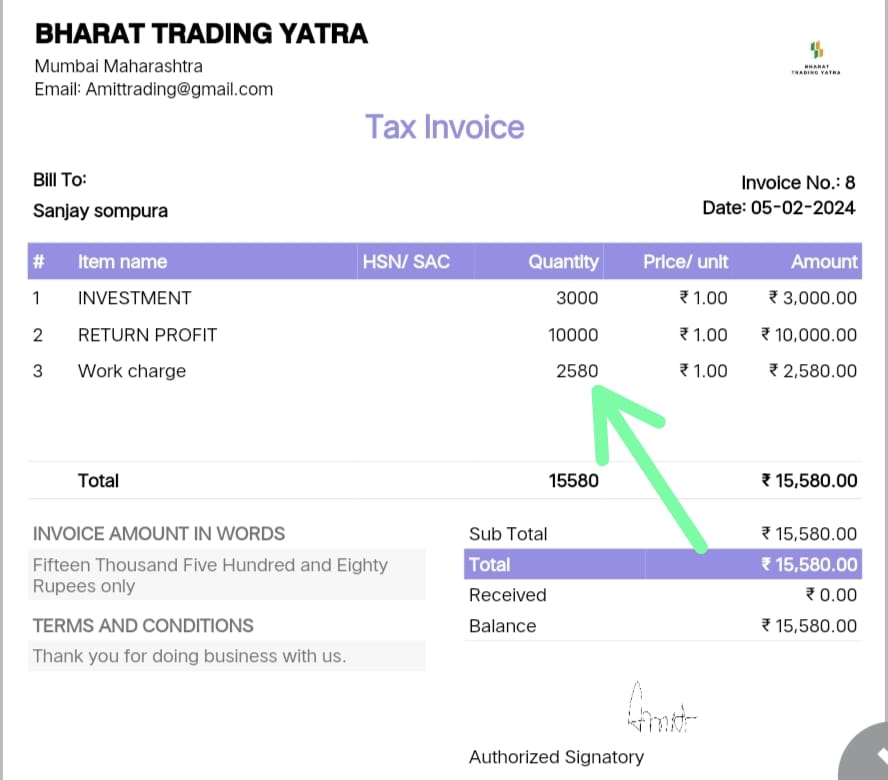Select the Item name column header
Image resolution: width=888 pixels, height=780 pixels.
point(122,262)
